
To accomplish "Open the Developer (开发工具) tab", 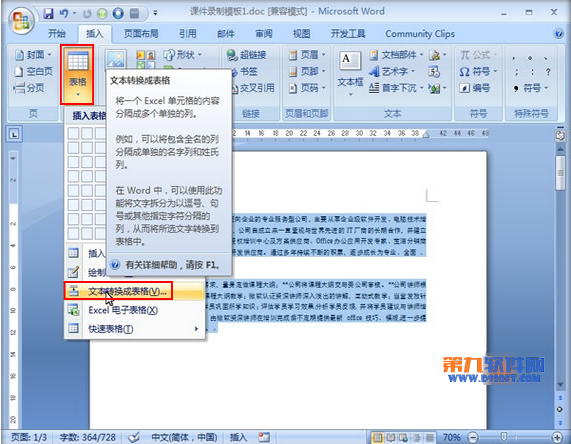I will pyautogui.click(x=348, y=34).
